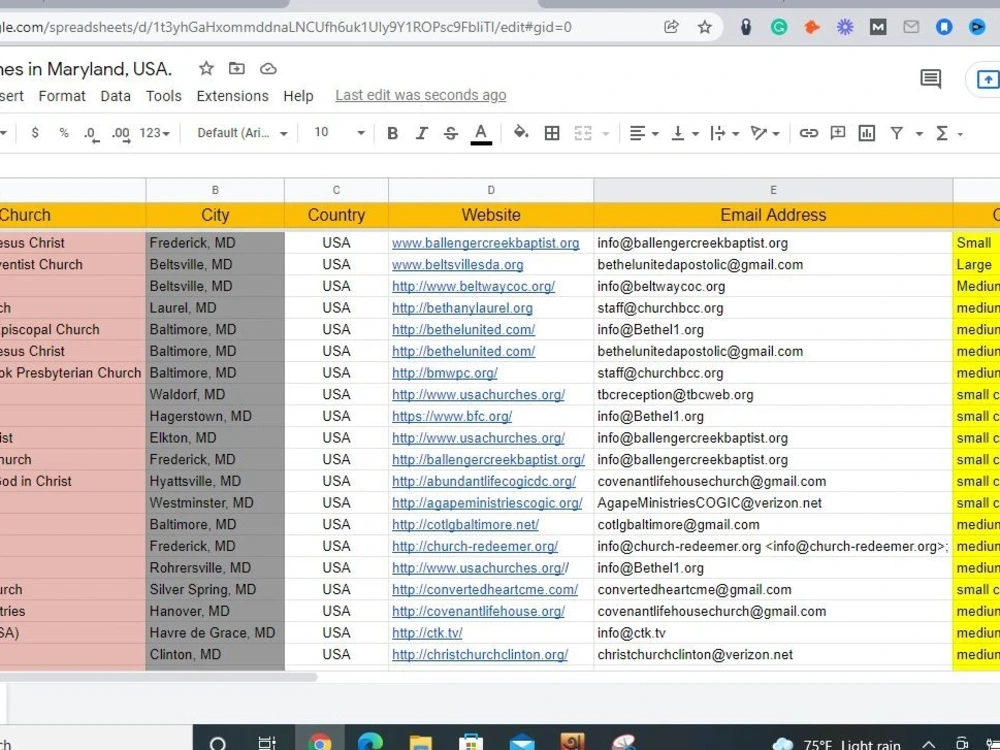This screenshot has height=750, width=1000.
Task: Open horizontal align options
Action: pyautogui.click(x=643, y=133)
